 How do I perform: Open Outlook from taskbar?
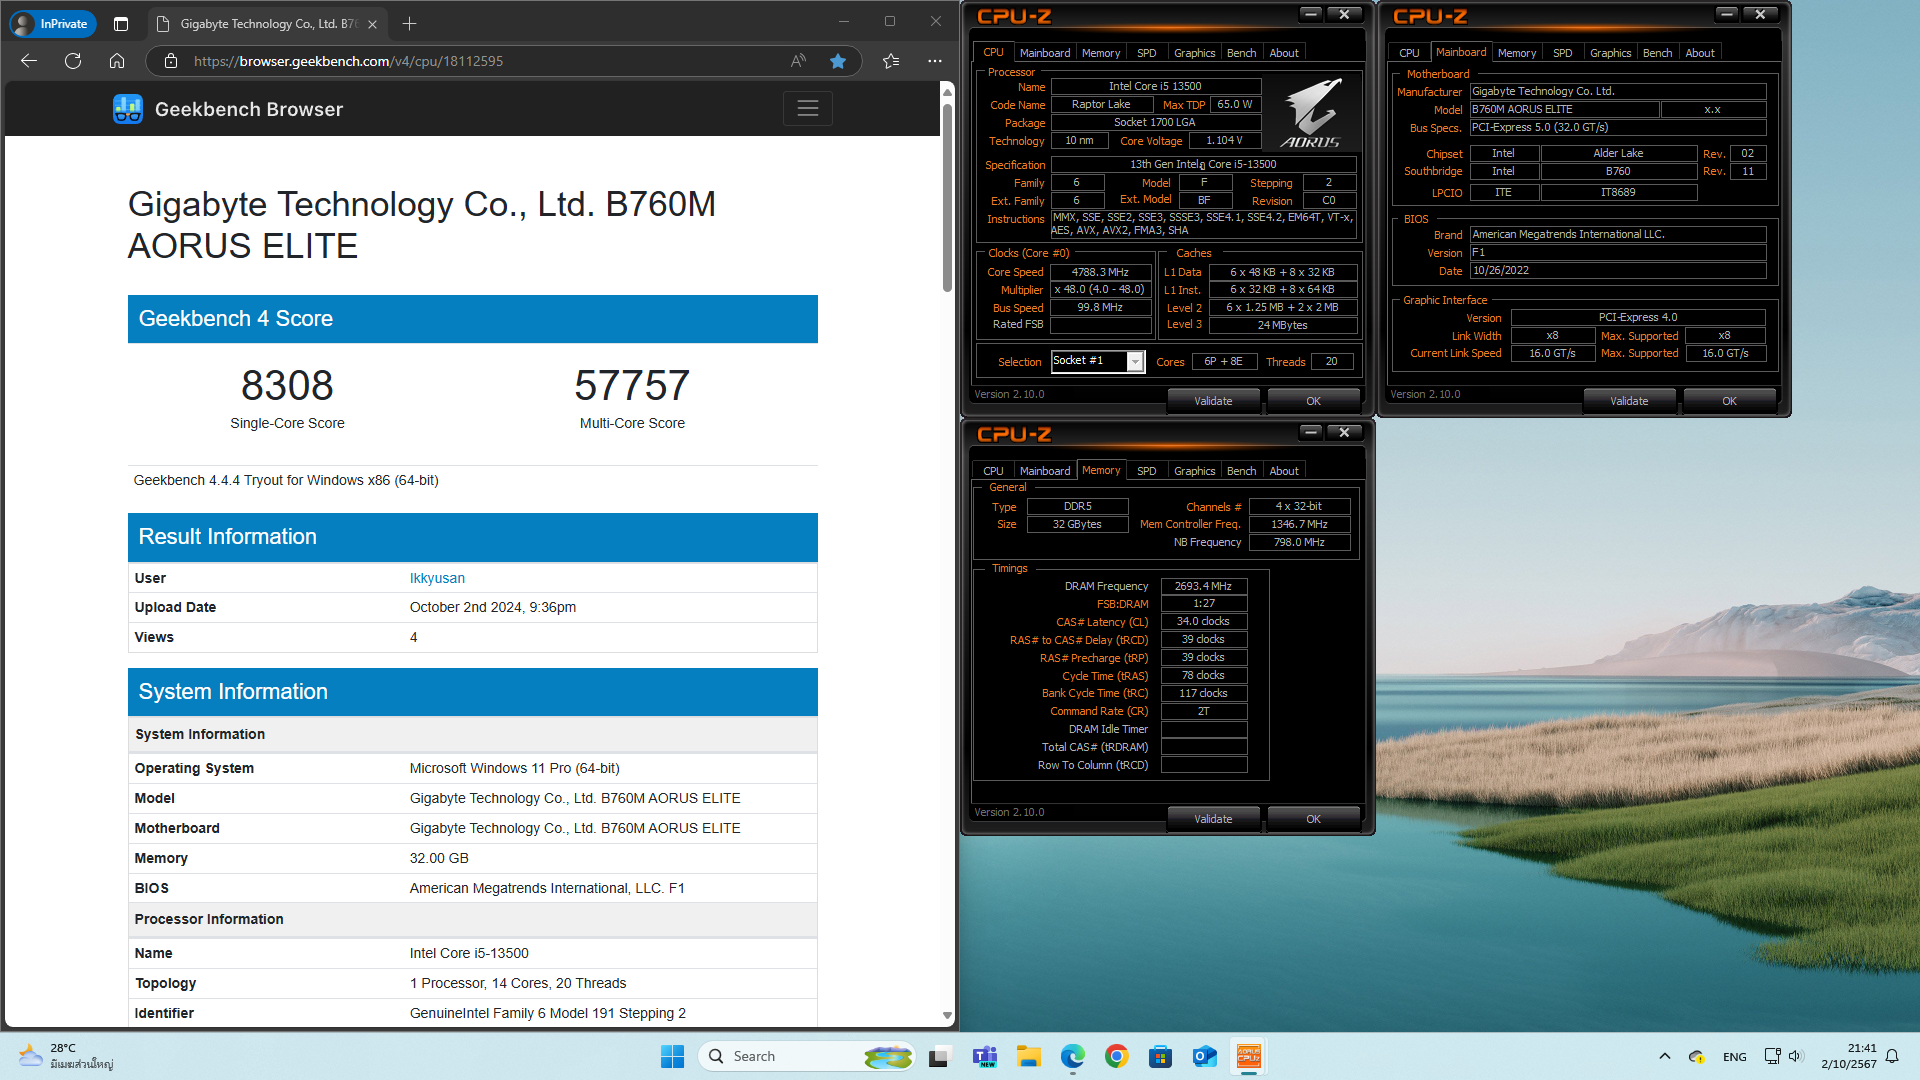coord(1205,1056)
